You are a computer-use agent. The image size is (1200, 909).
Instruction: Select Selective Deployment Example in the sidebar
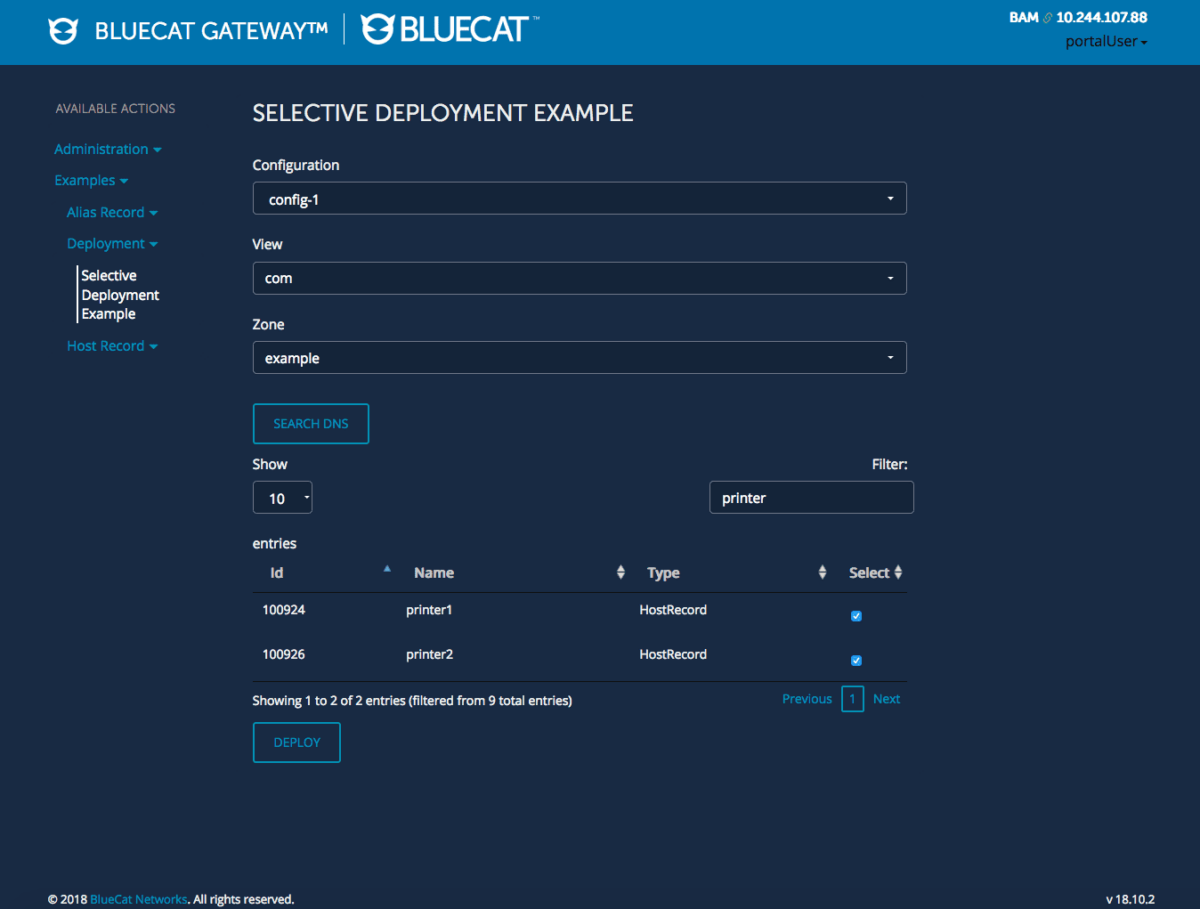120,294
